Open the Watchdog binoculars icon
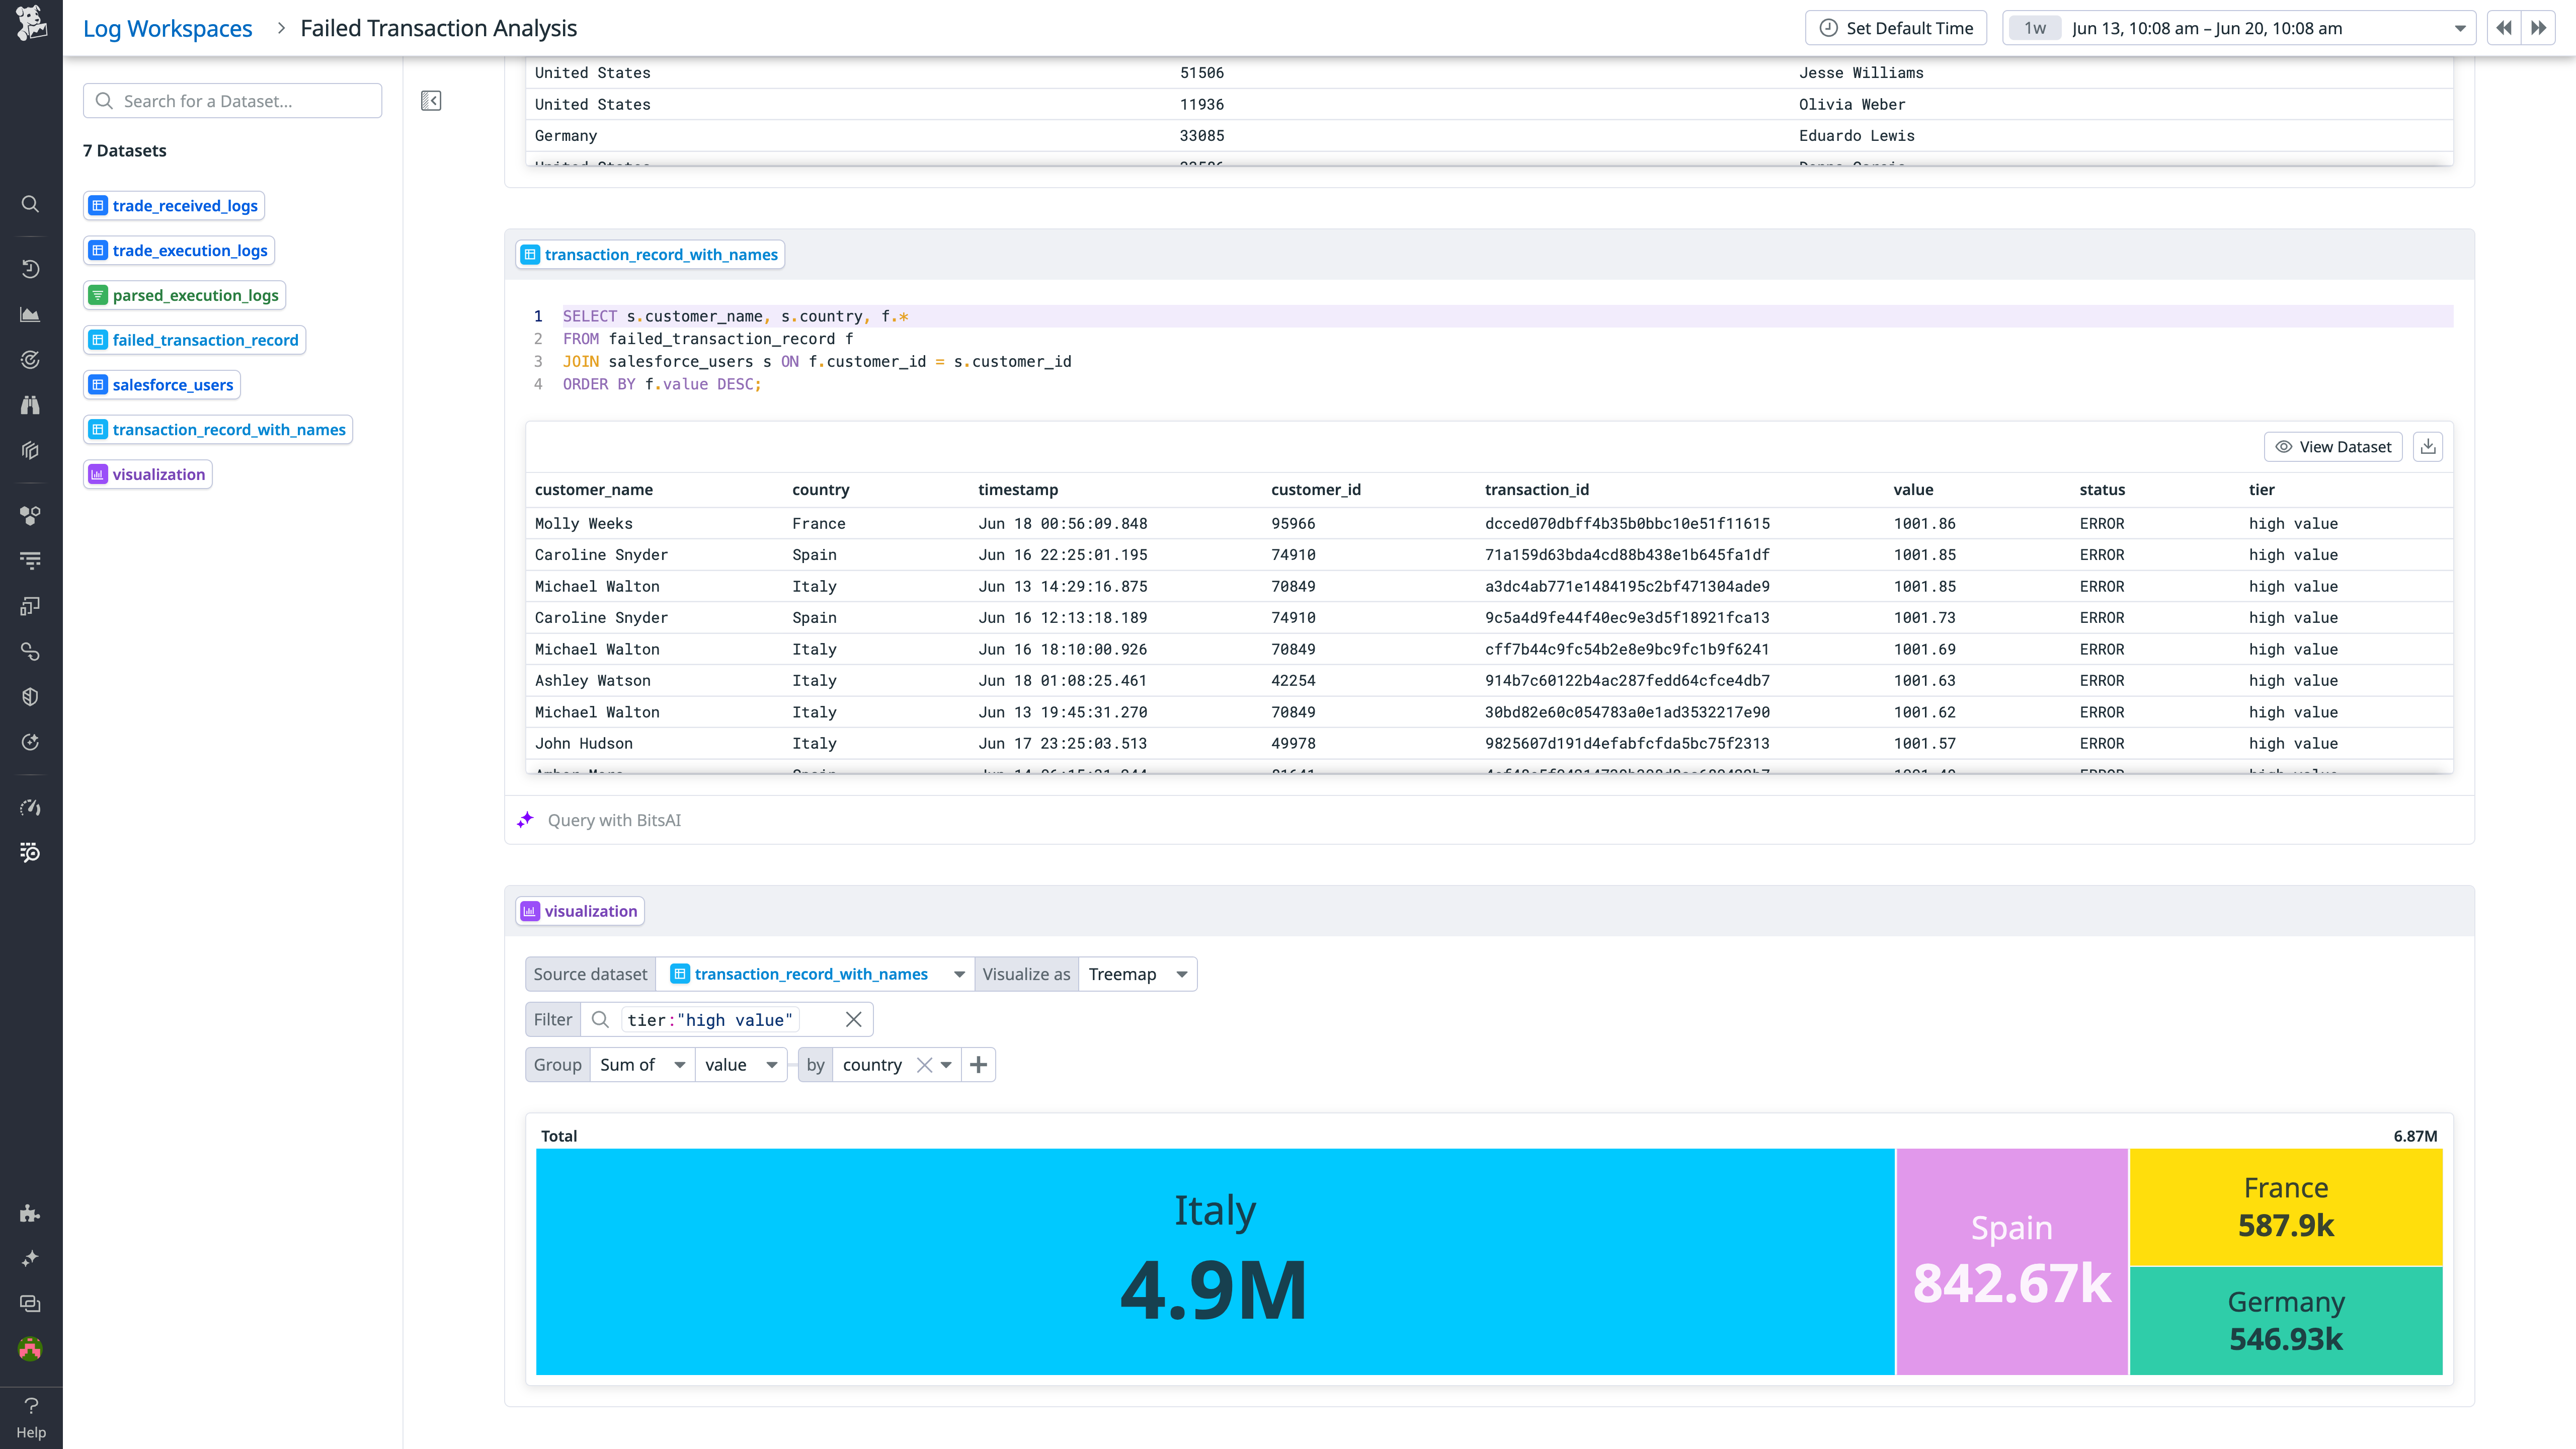Viewport: 2576px width, 1449px height. [x=30, y=404]
